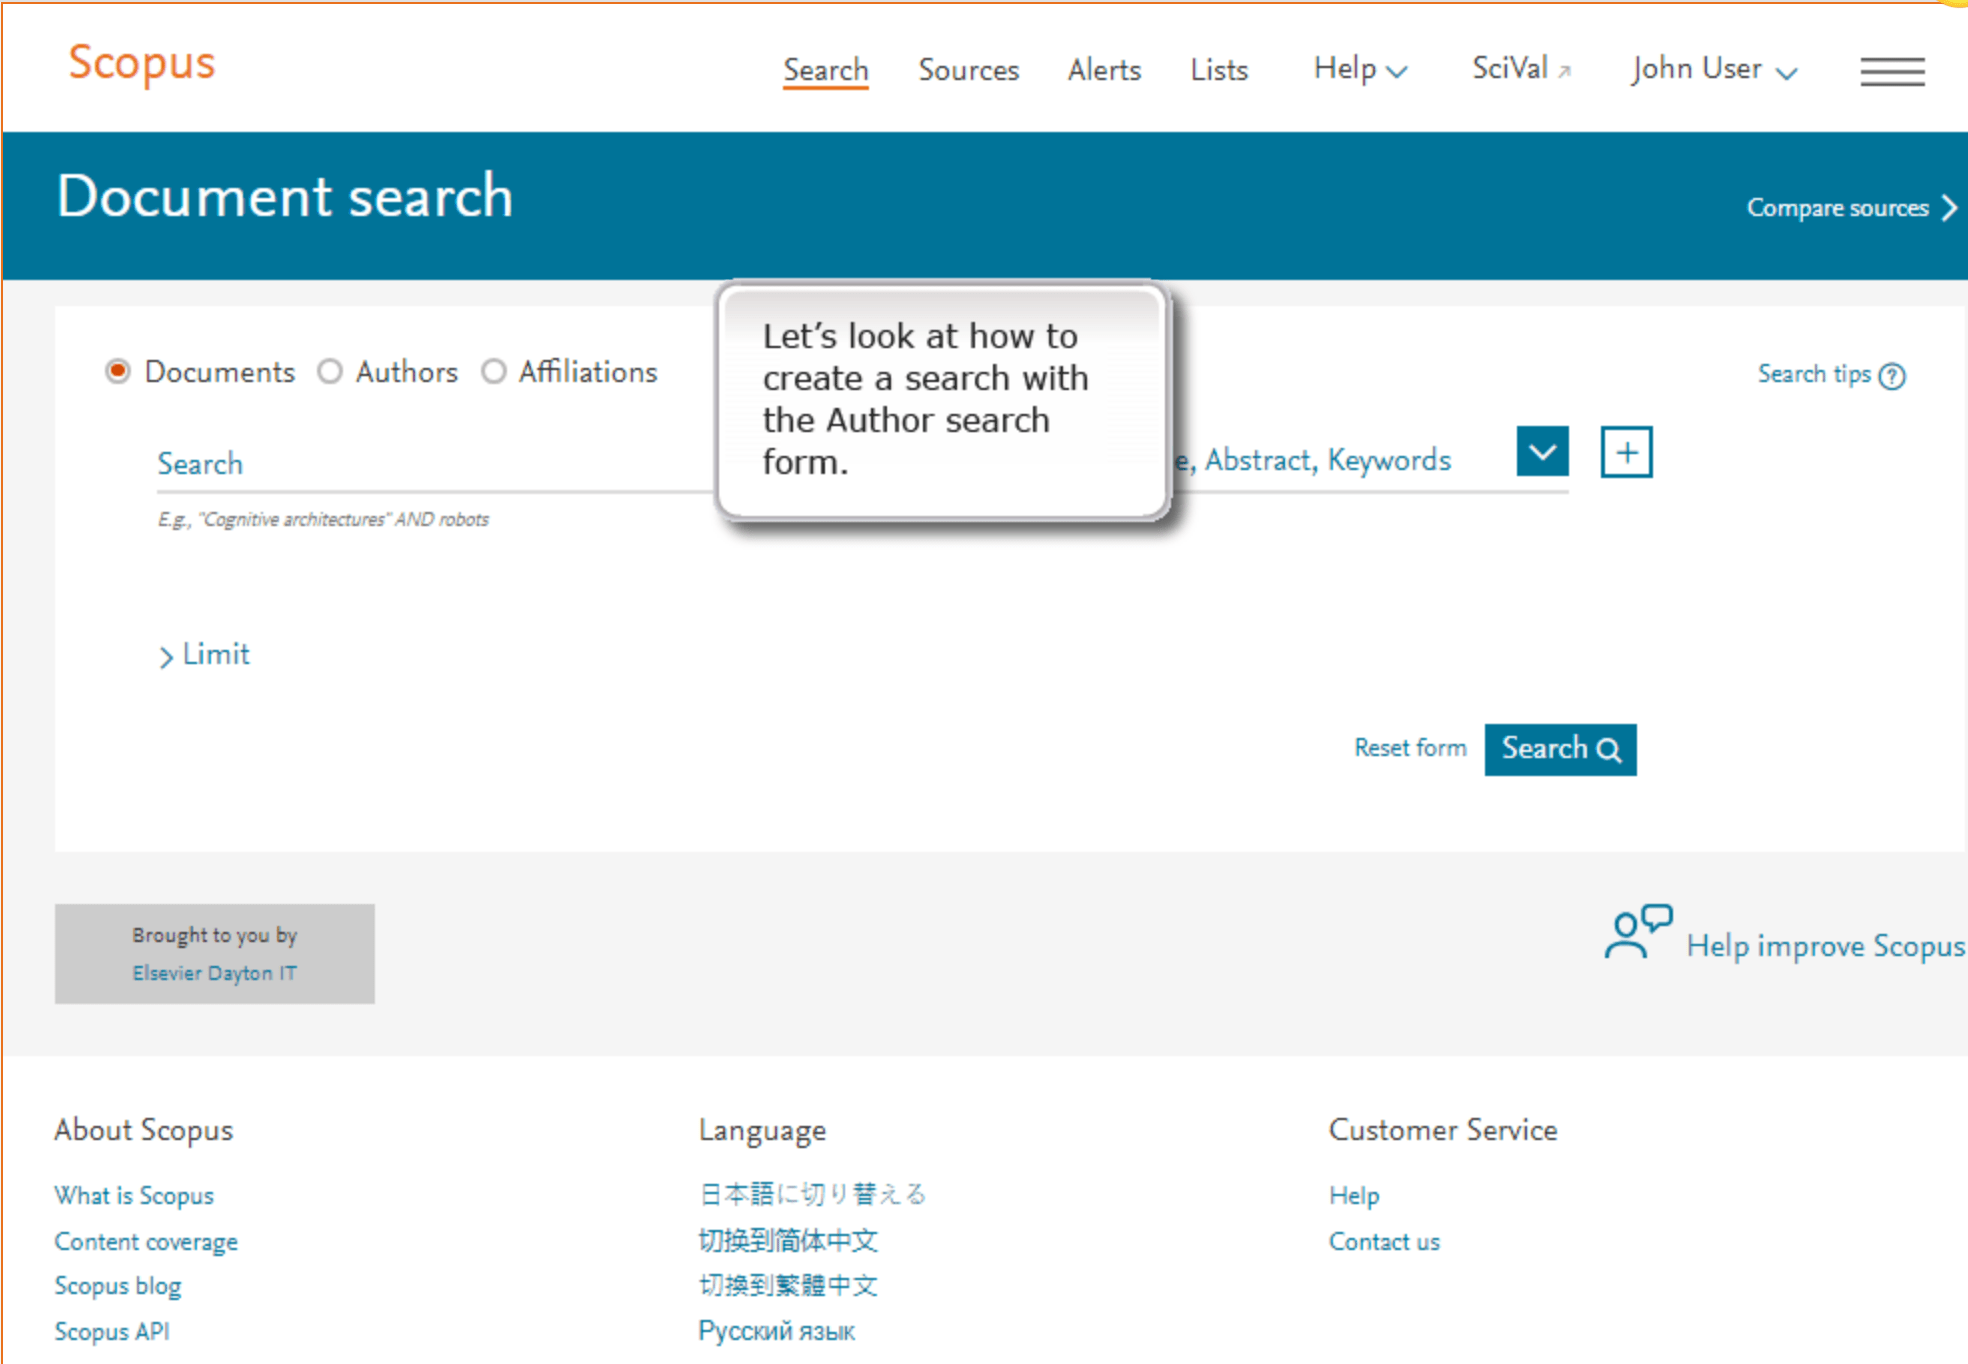1968x1364 pixels.
Task: Open the Help dropdown menu
Action: pos(1358,69)
